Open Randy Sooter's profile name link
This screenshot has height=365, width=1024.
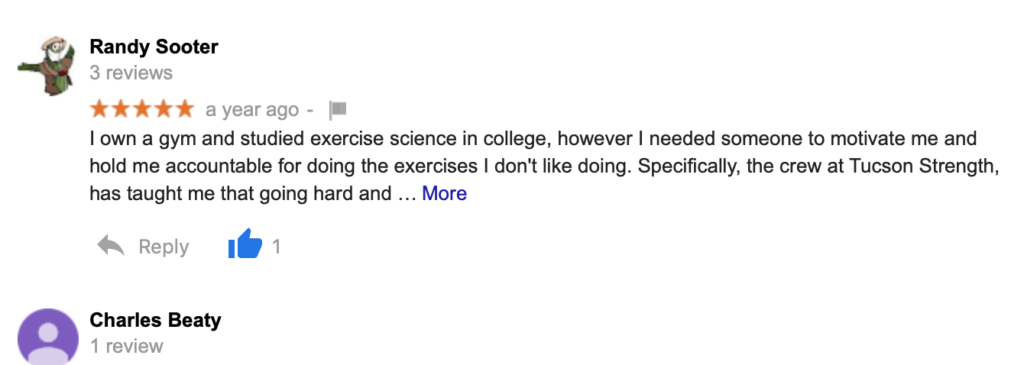(153, 47)
